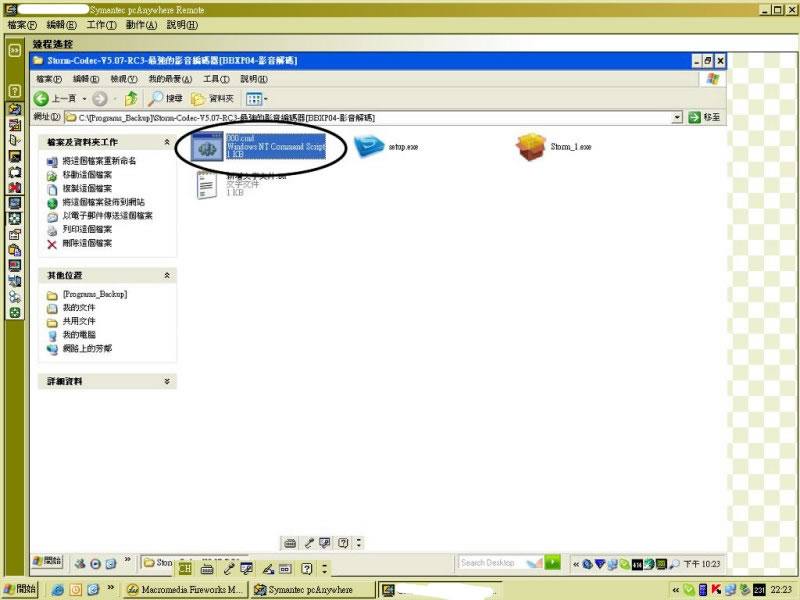
Task: Click the remote tray clock showing 下午 10:23
Action: 702,564
